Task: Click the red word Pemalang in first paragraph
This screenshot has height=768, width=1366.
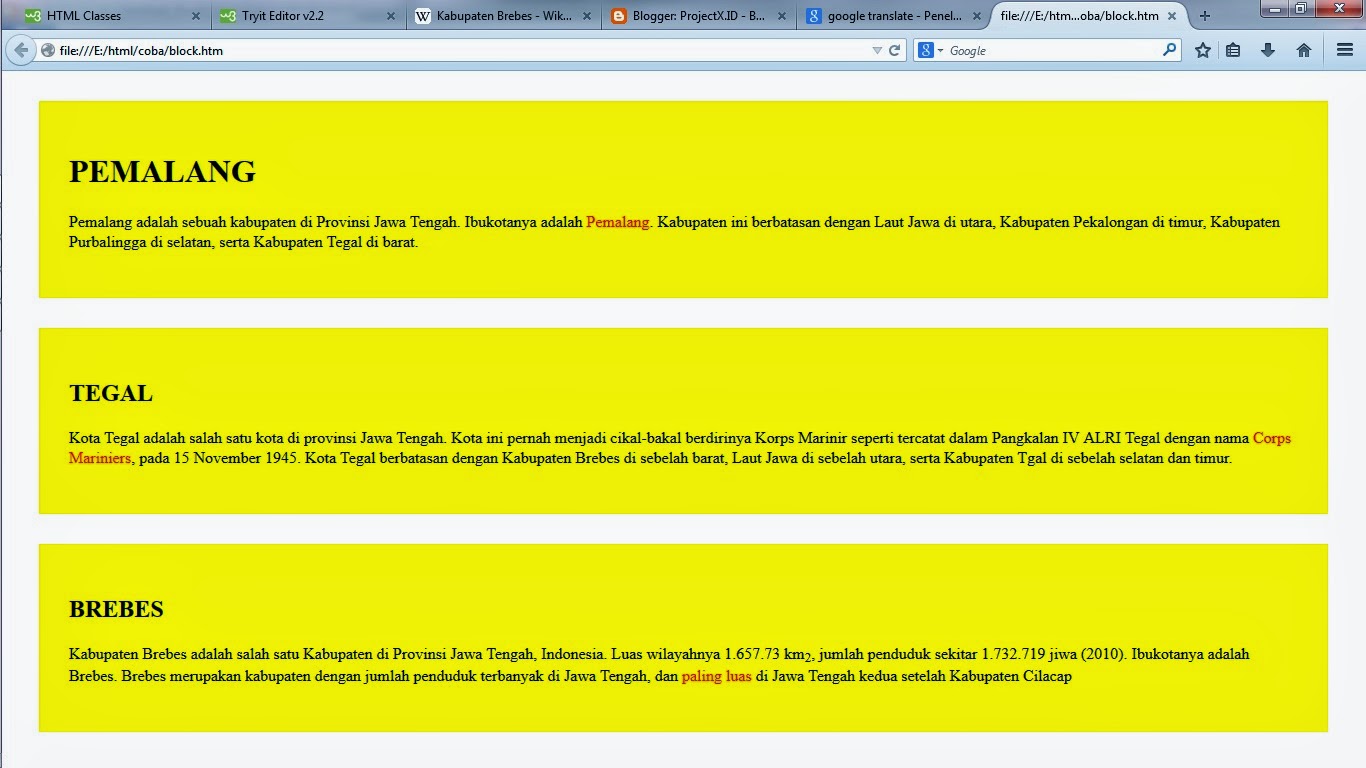Action: (x=618, y=222)
